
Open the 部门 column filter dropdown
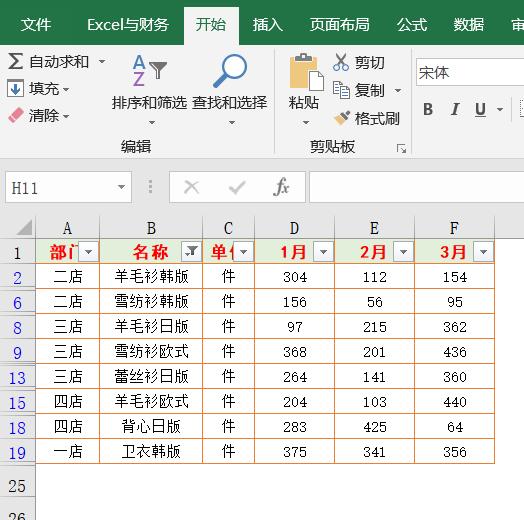(89, 251)
